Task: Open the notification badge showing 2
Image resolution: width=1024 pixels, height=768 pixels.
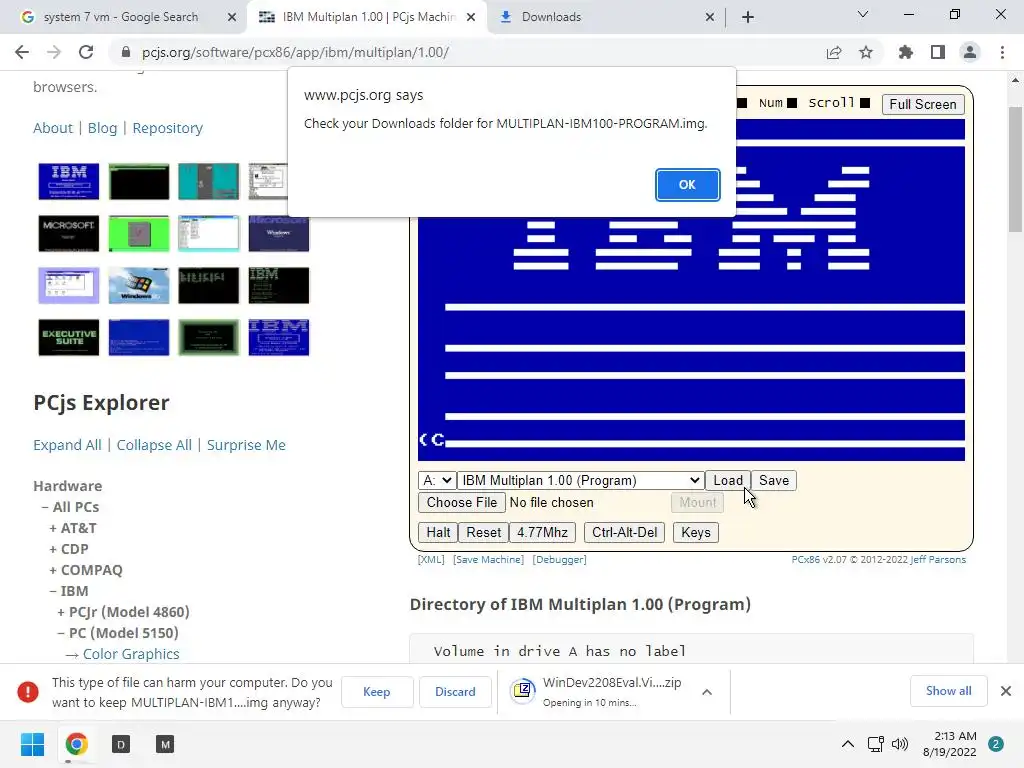Action: point(996,744)
